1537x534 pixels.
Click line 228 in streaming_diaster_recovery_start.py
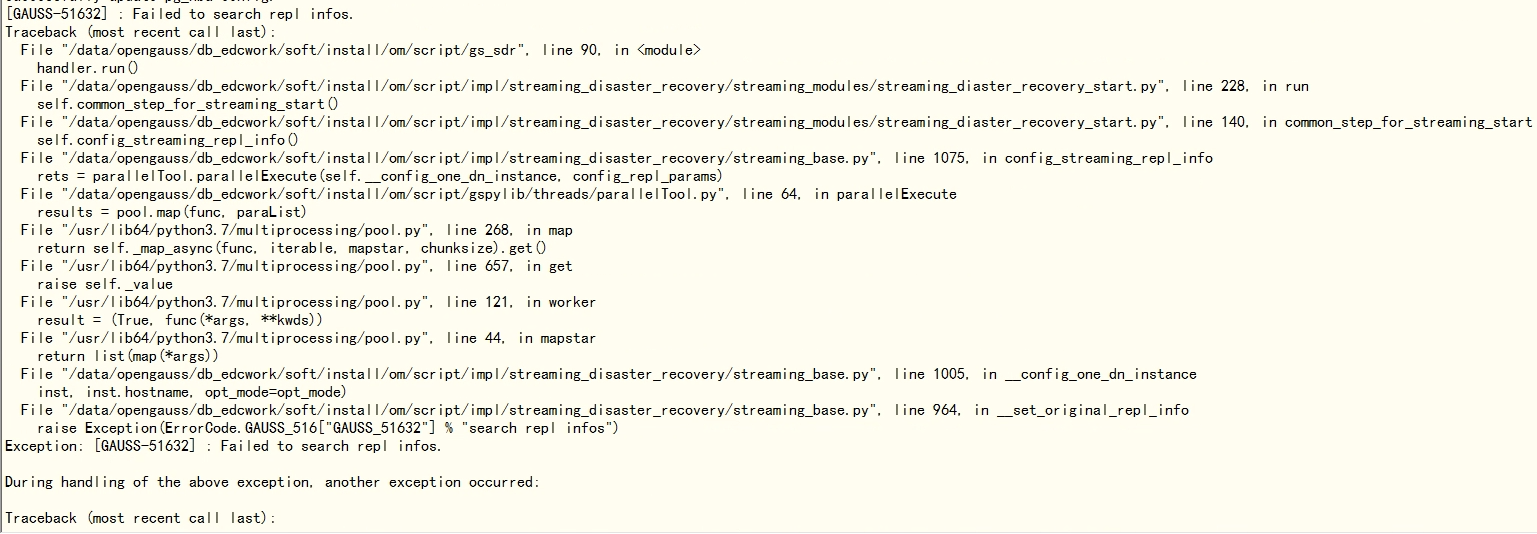pos(1214,86)
